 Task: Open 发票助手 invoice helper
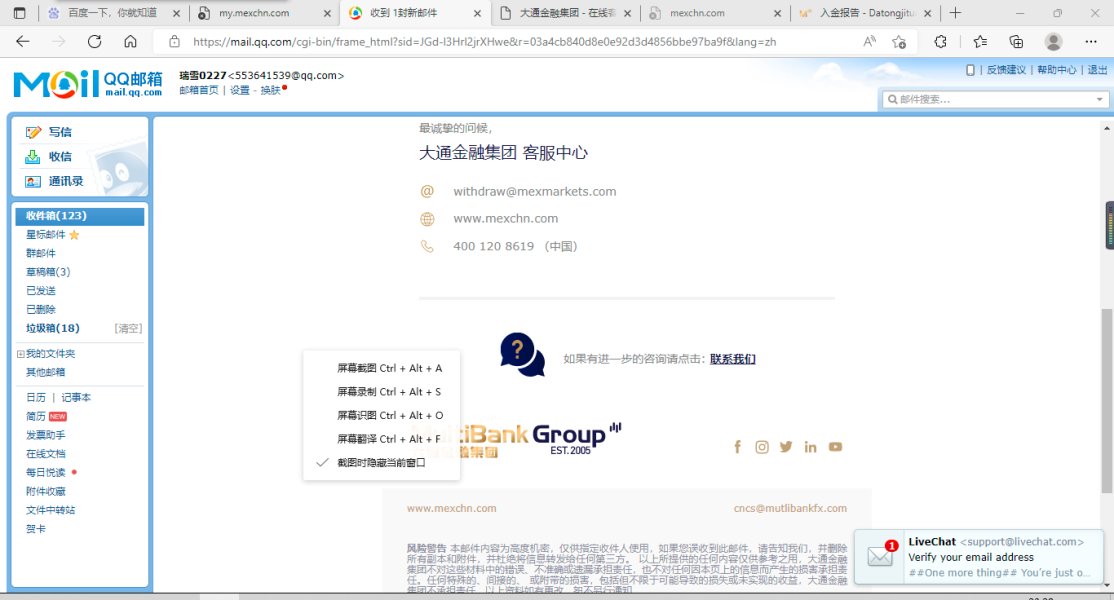[45, 435]
